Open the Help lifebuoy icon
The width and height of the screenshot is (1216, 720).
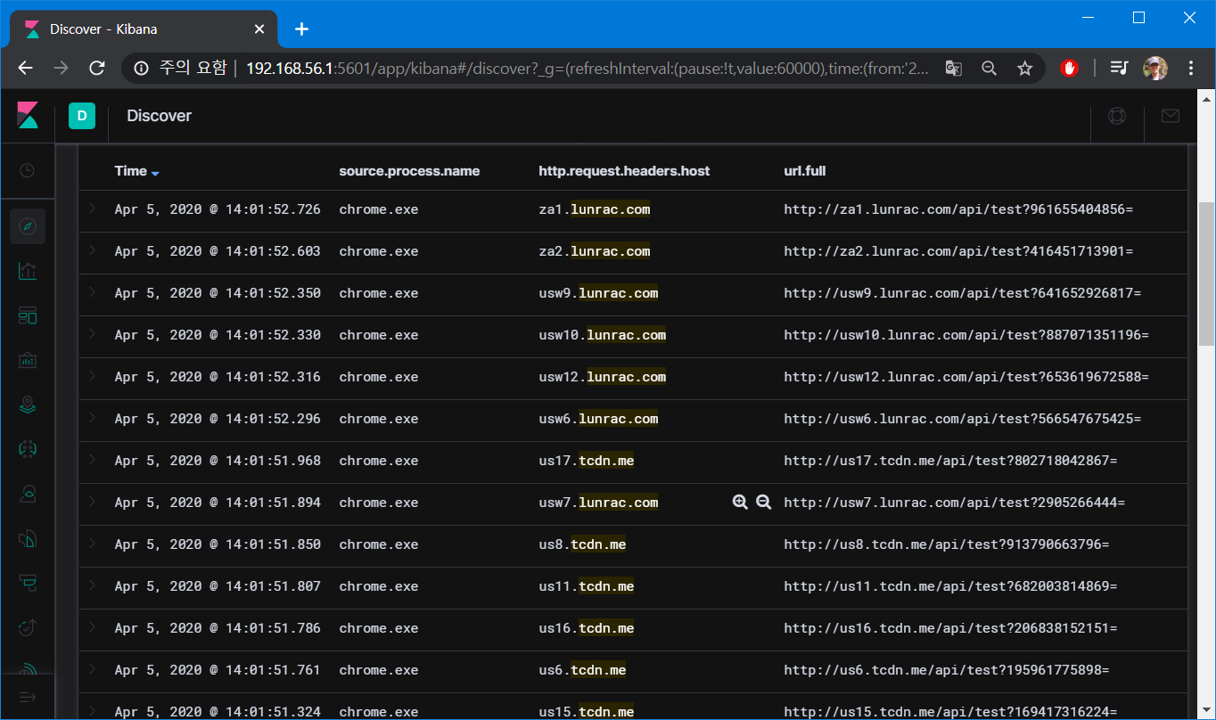1117,116
